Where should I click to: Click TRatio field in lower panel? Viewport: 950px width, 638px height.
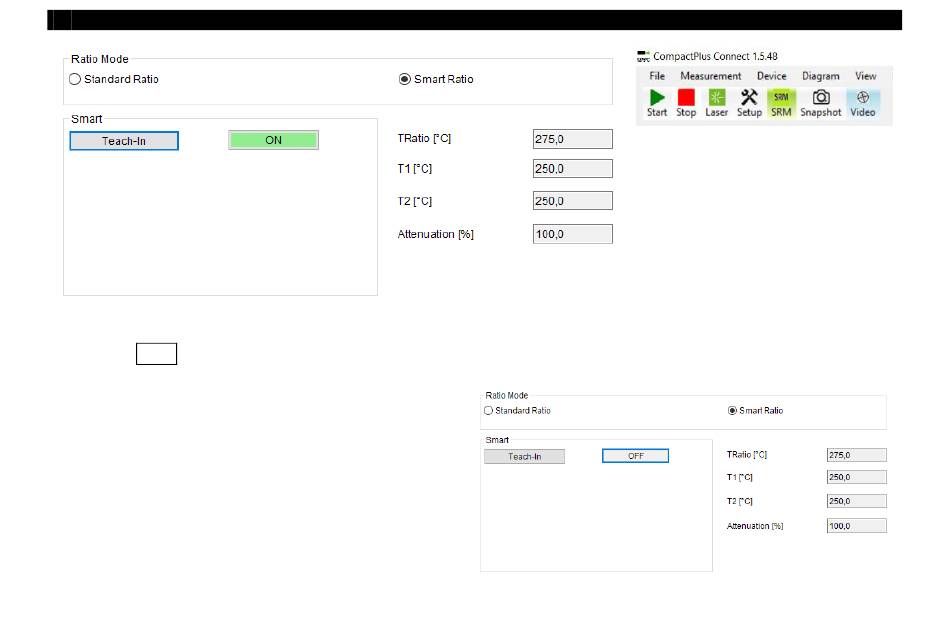click(857, 455)
